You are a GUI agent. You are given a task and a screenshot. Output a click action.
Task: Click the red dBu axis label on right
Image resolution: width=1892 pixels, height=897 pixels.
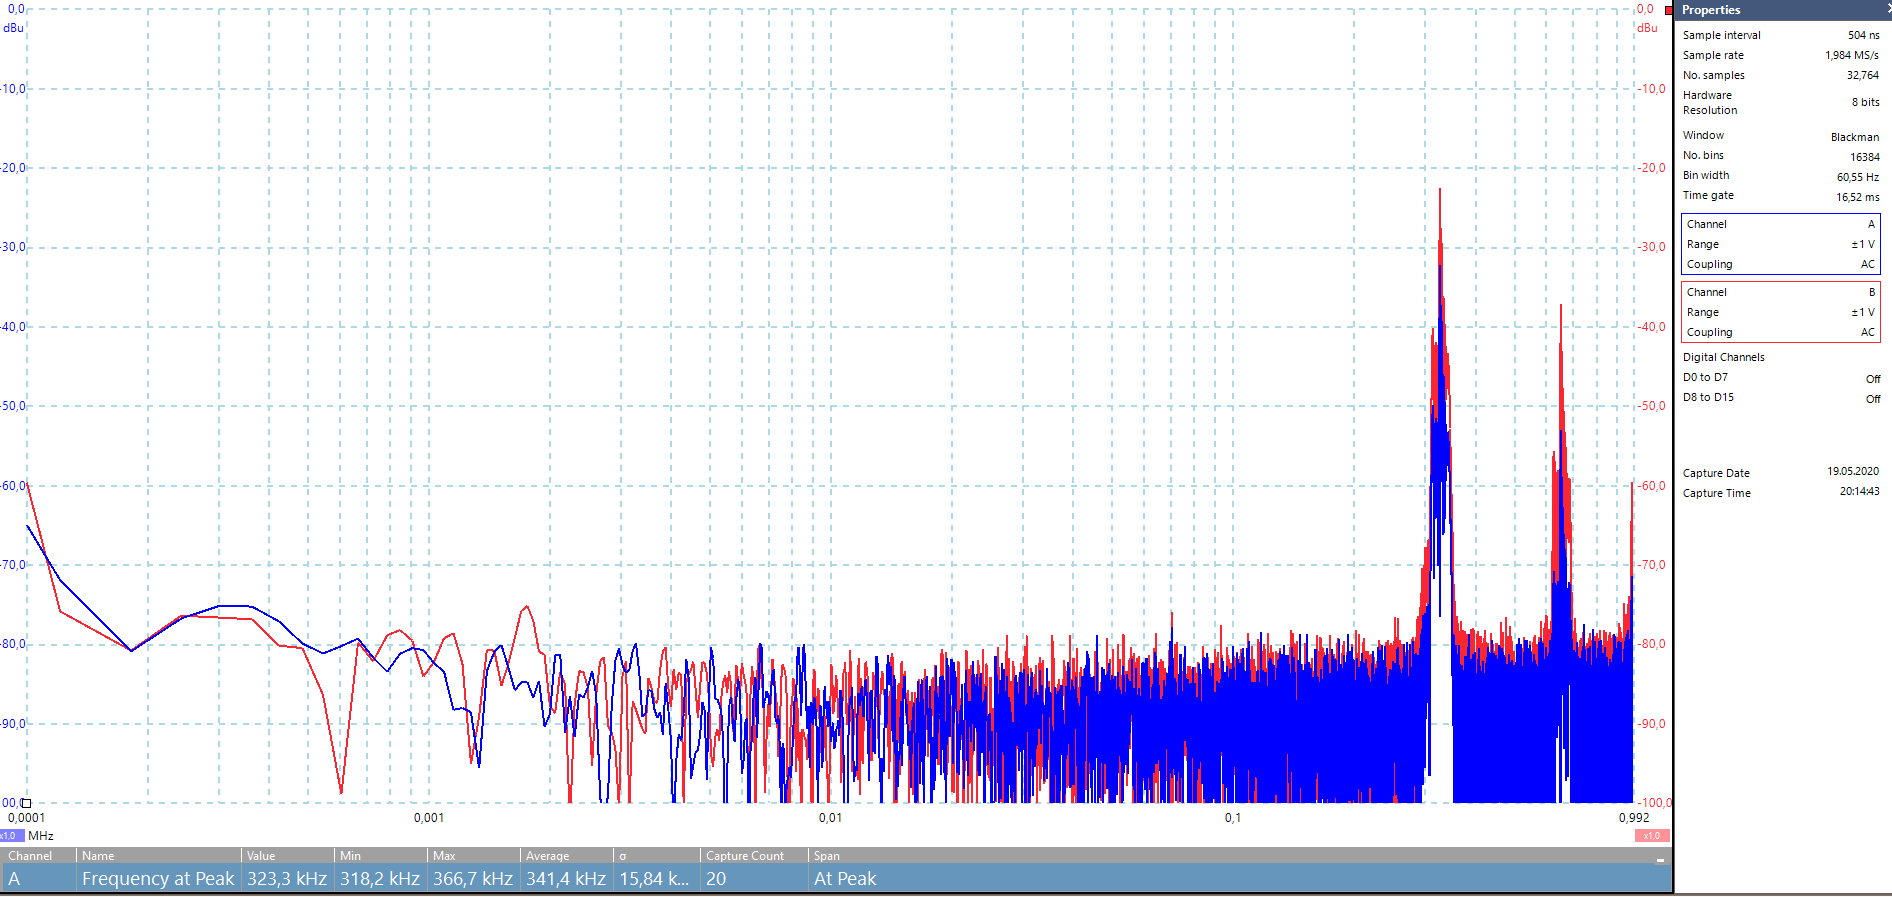(1647, 28)
